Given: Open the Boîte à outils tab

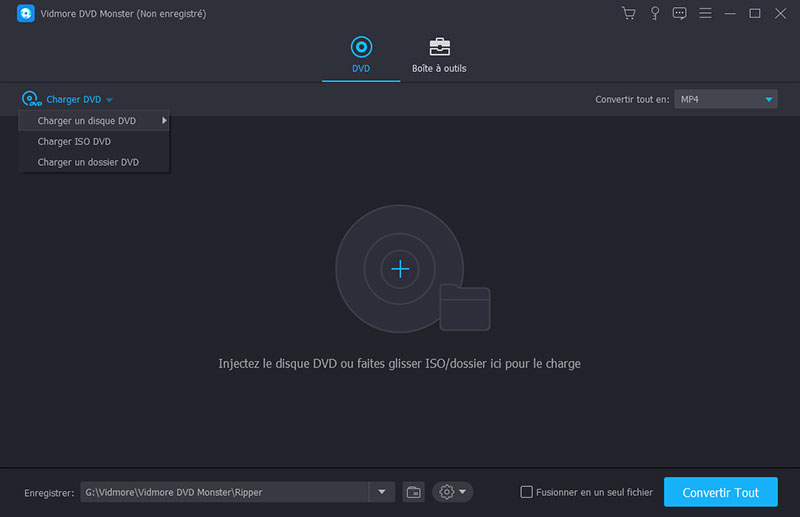Looking at the screenshot, I should (439, 55).
